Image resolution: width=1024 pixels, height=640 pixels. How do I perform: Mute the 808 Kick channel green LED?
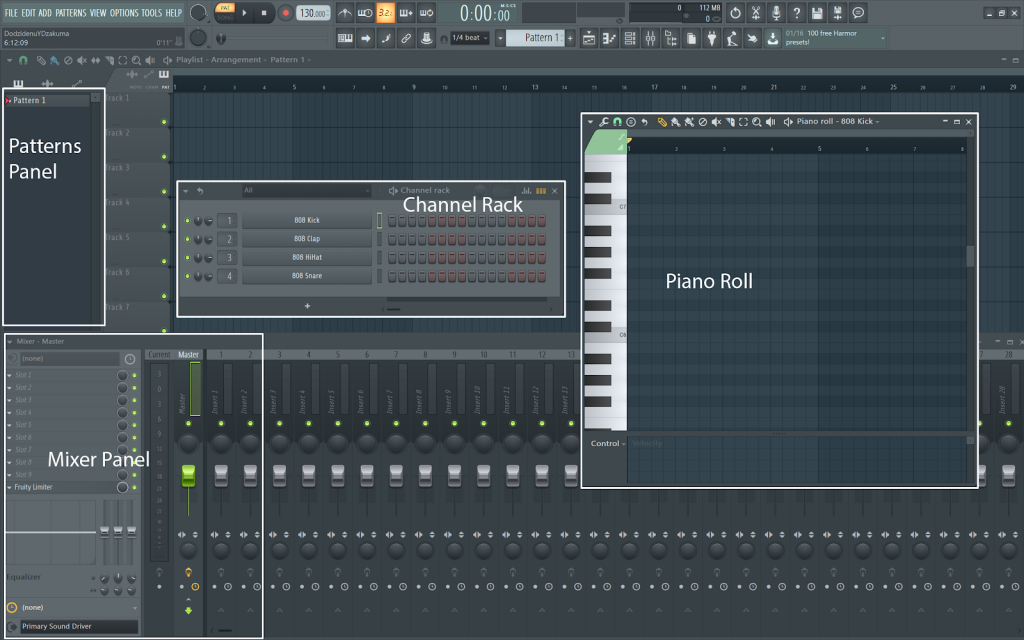point(187,221)
